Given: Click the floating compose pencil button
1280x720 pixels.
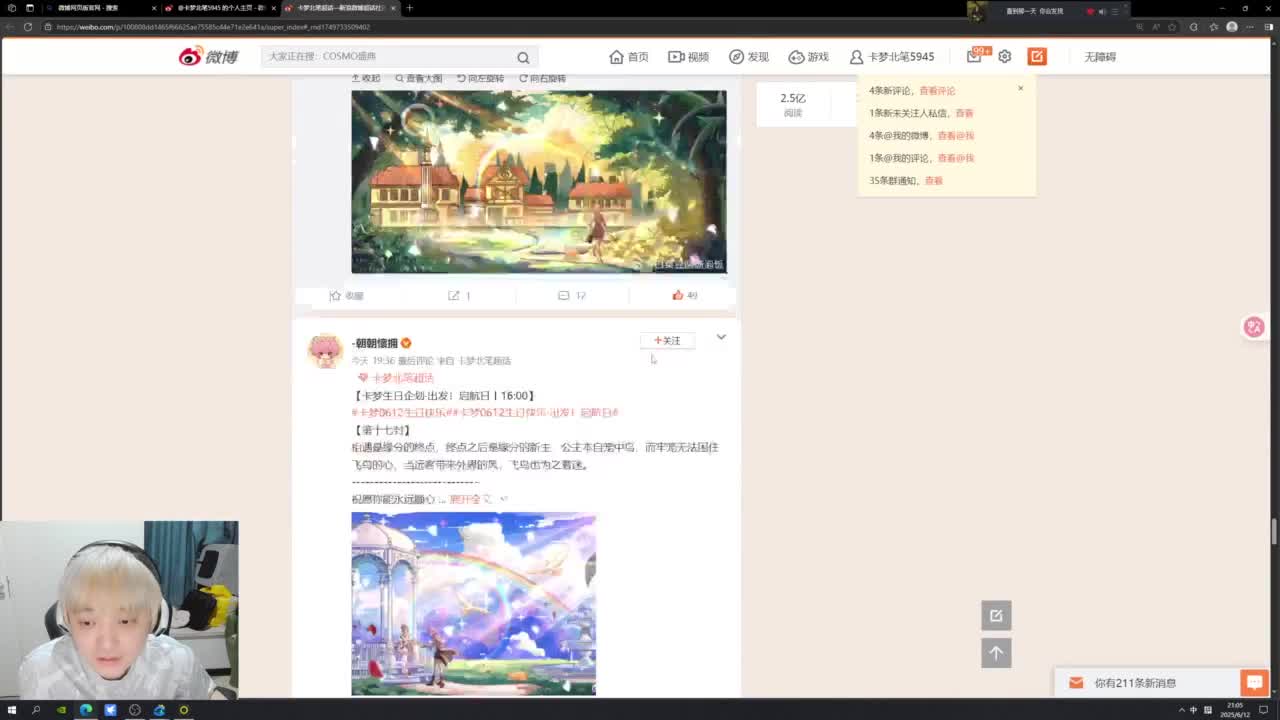Looking at the screenshot, I should (996, 616).
